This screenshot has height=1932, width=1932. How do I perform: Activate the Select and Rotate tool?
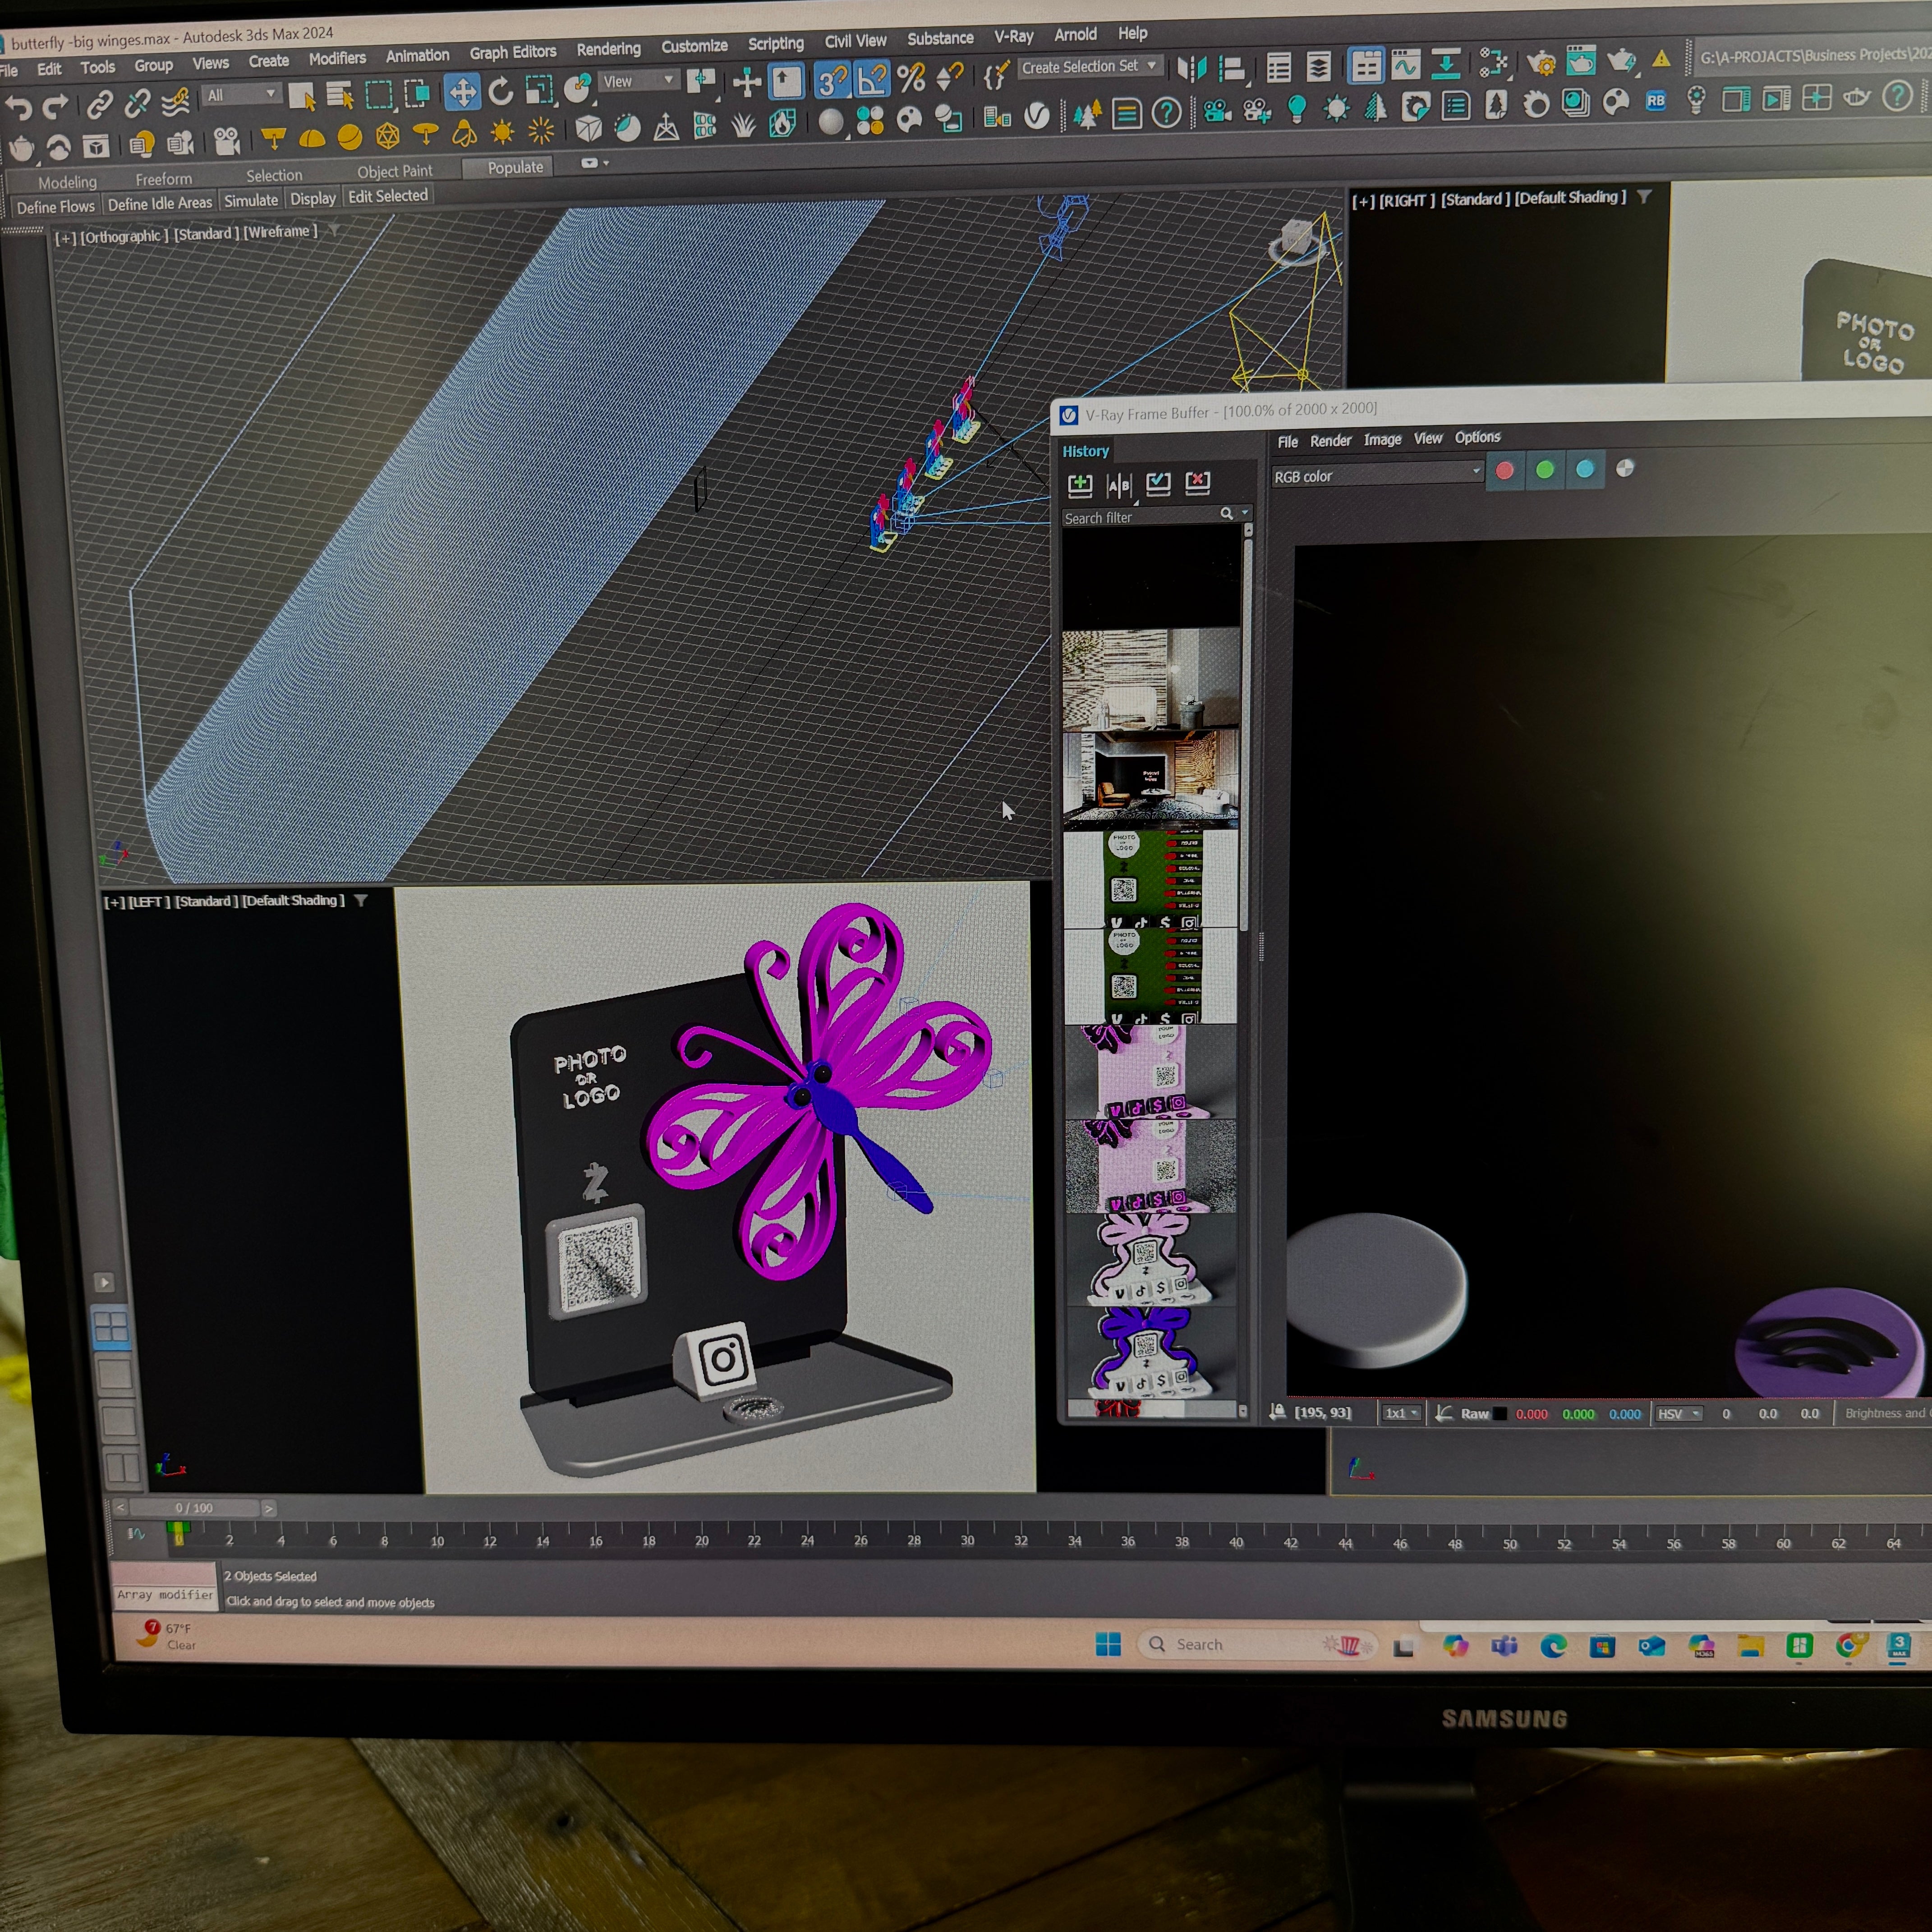501,91
